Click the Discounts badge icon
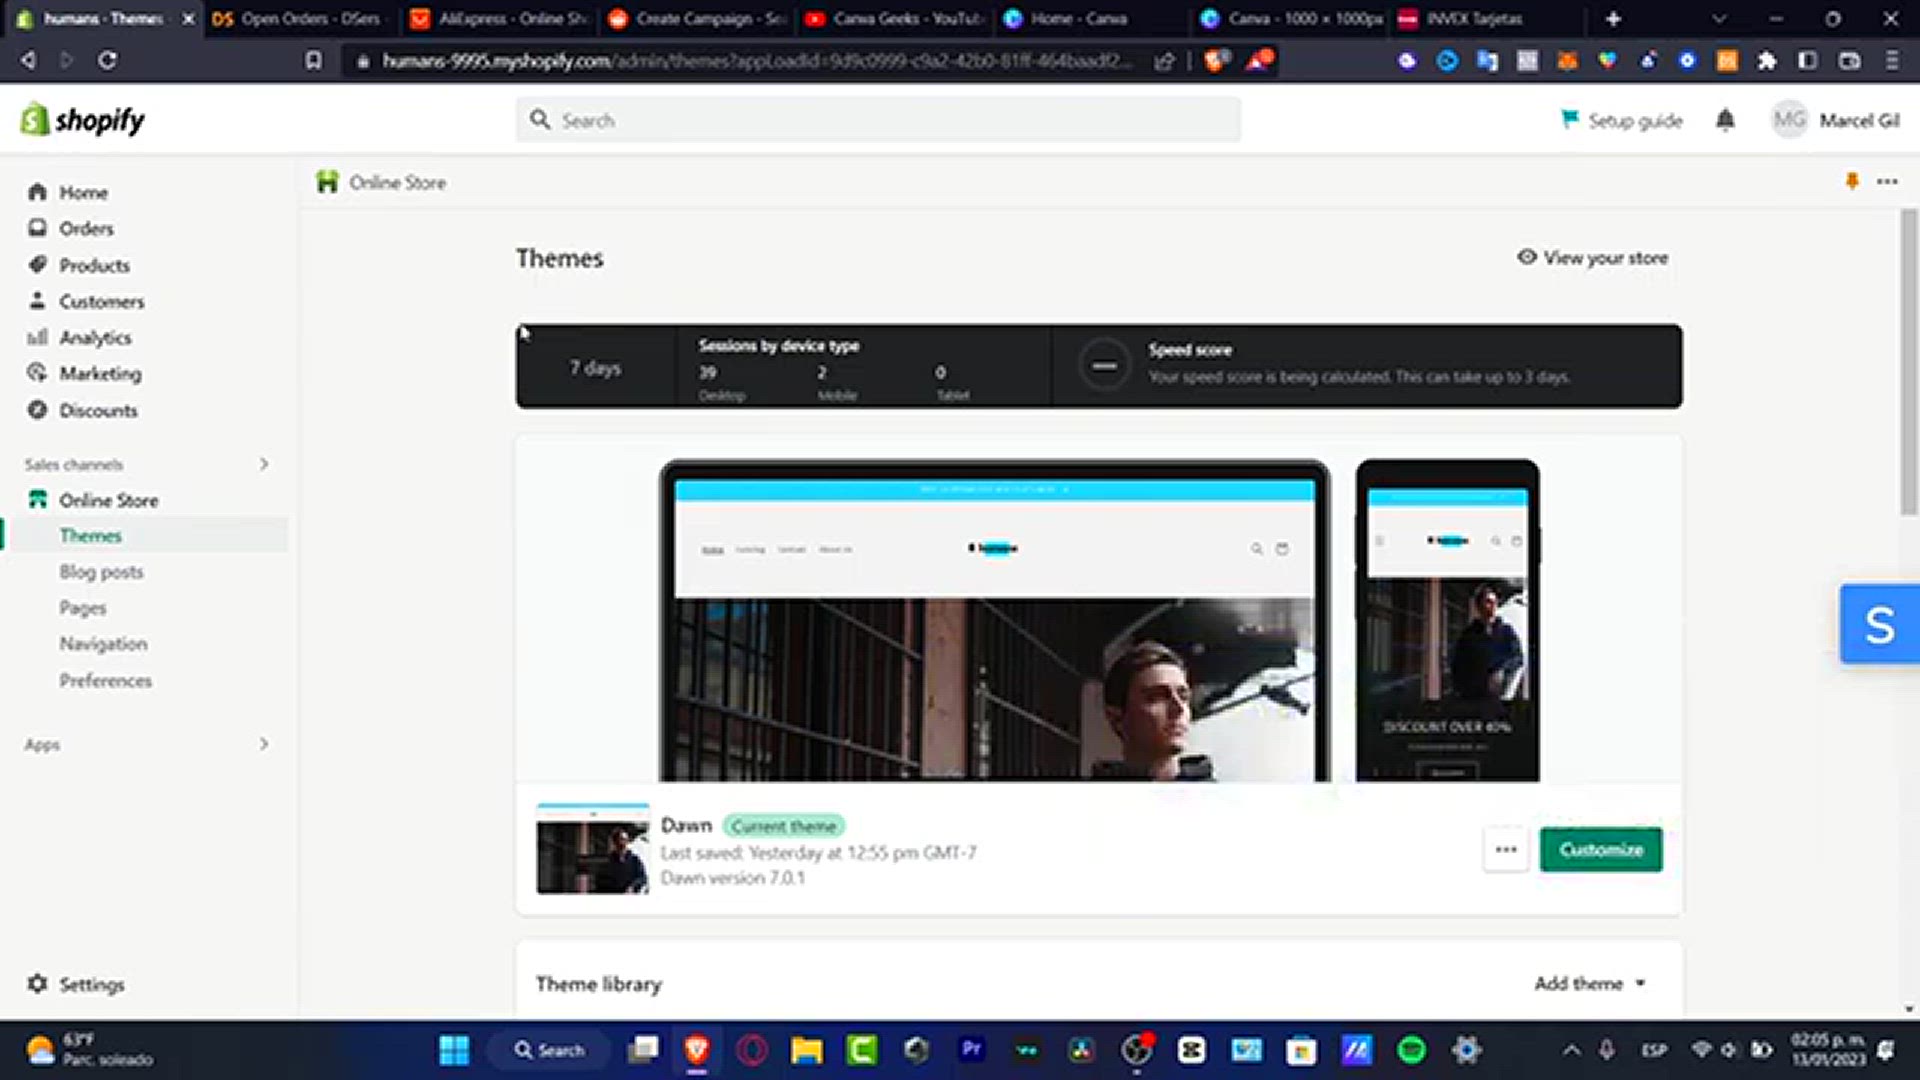 38,410
